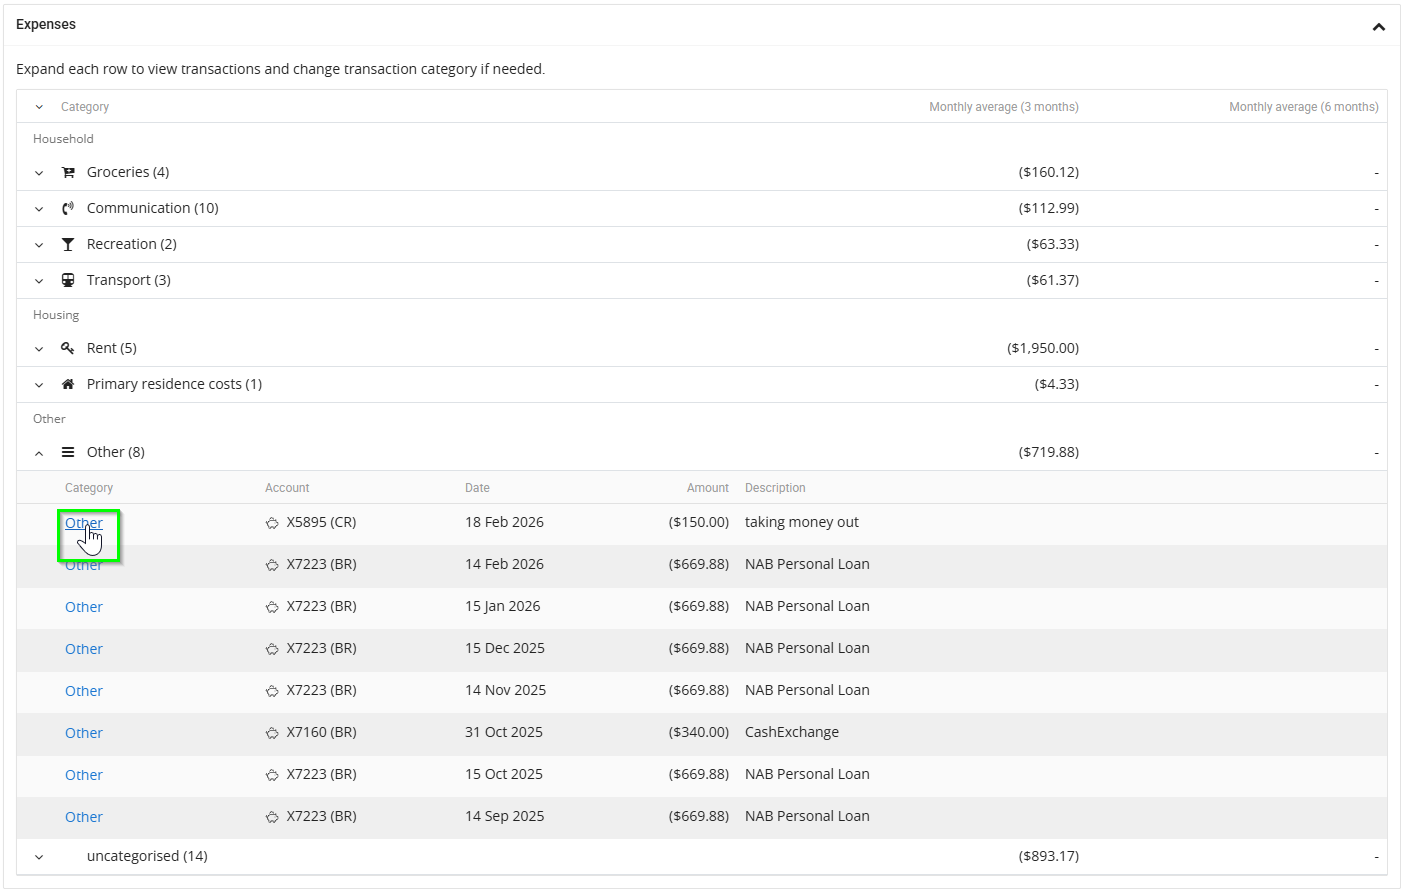Image resolution: width=1409 pixels, height=894 pixels.
Task: Open Other category link for 18 Feb 2026
Action: [84, 523]
